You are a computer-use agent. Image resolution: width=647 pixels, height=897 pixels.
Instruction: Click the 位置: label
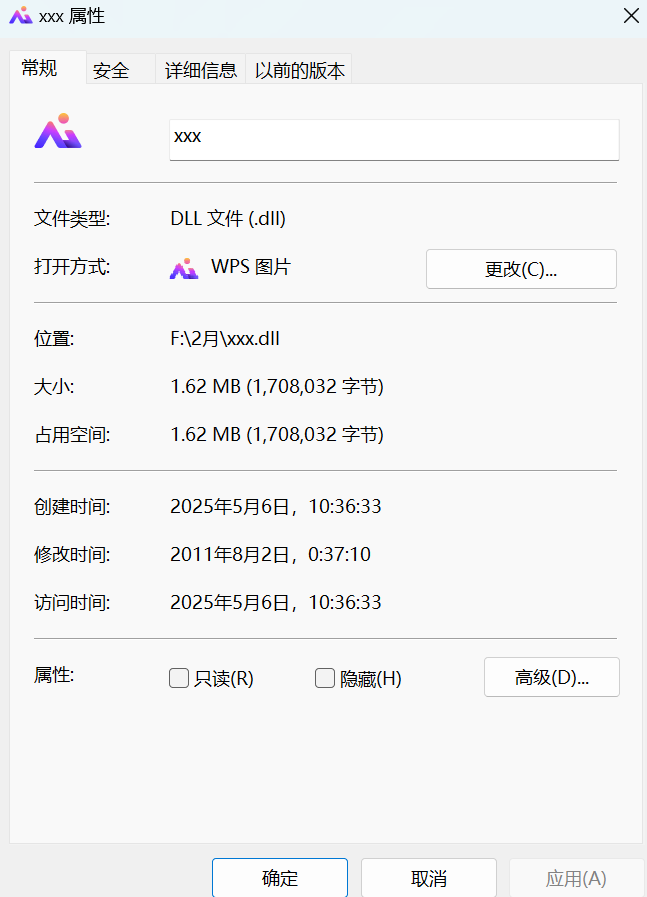pyautogui.click(x=54, y=338)
